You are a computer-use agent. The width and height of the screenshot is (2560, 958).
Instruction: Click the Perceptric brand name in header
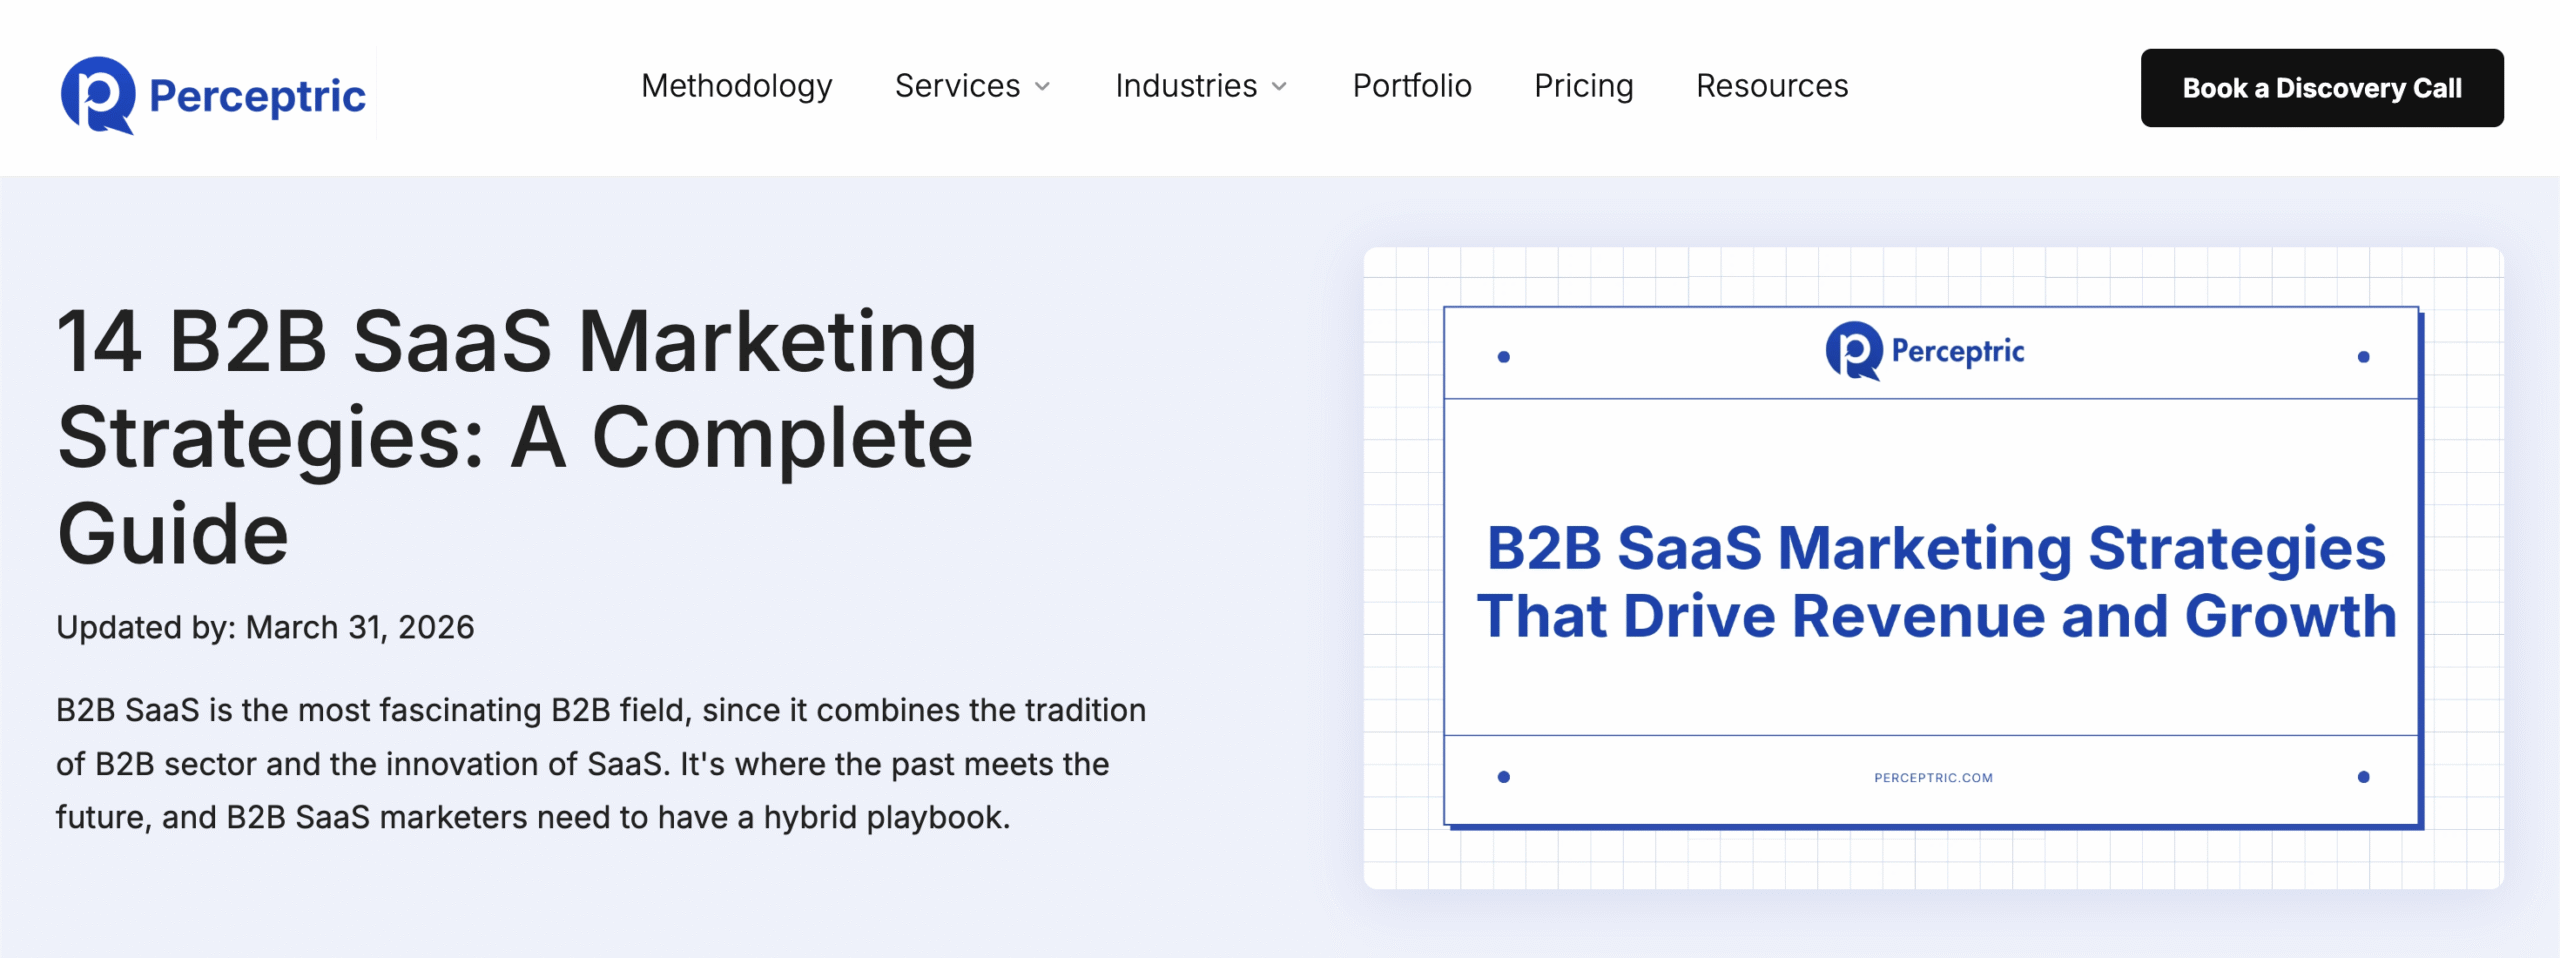(x=257, y=96)
